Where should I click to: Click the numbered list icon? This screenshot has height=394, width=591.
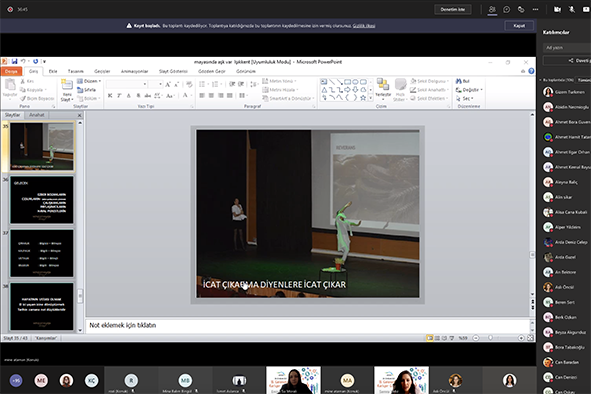pyautogui.click(x=216, y=84)
